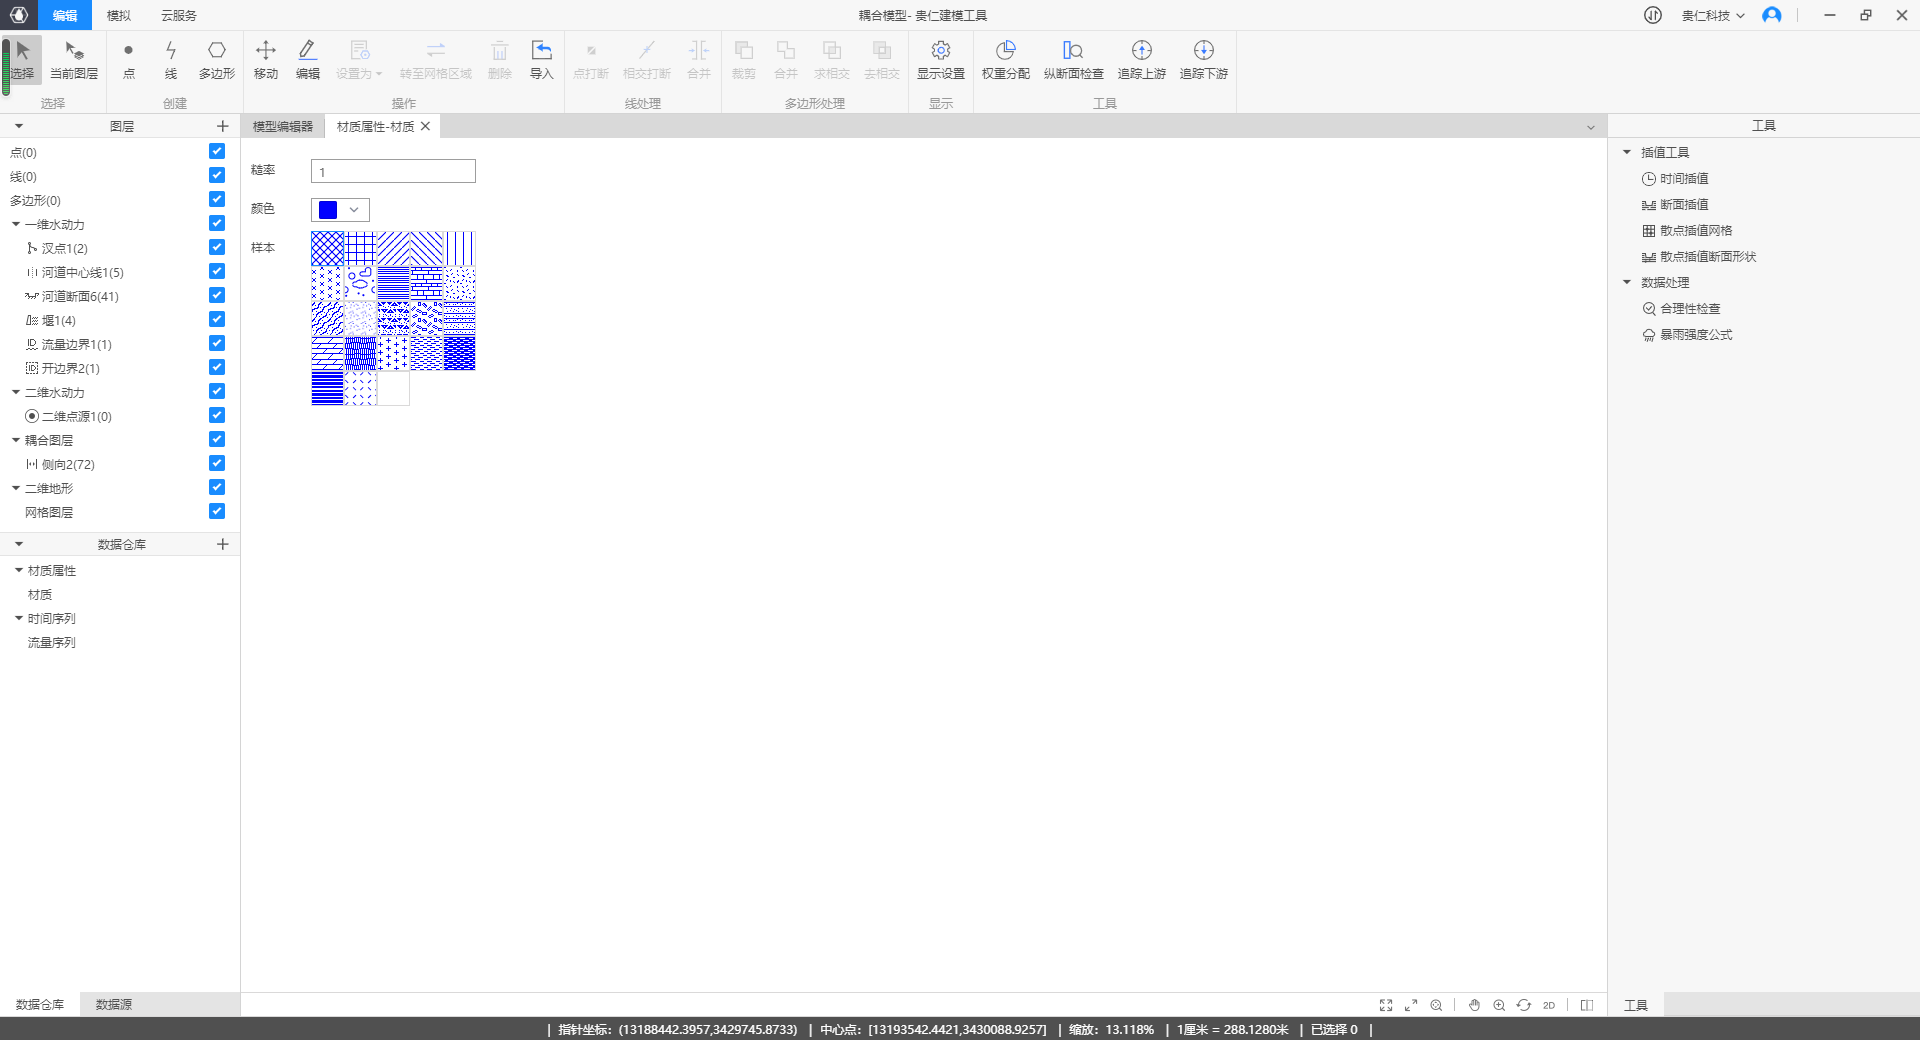Image resolution: width=1920 pixels, height=1040 pixels.
Task: Toggle the 2D view mode
Action: click(1549, 1005)
